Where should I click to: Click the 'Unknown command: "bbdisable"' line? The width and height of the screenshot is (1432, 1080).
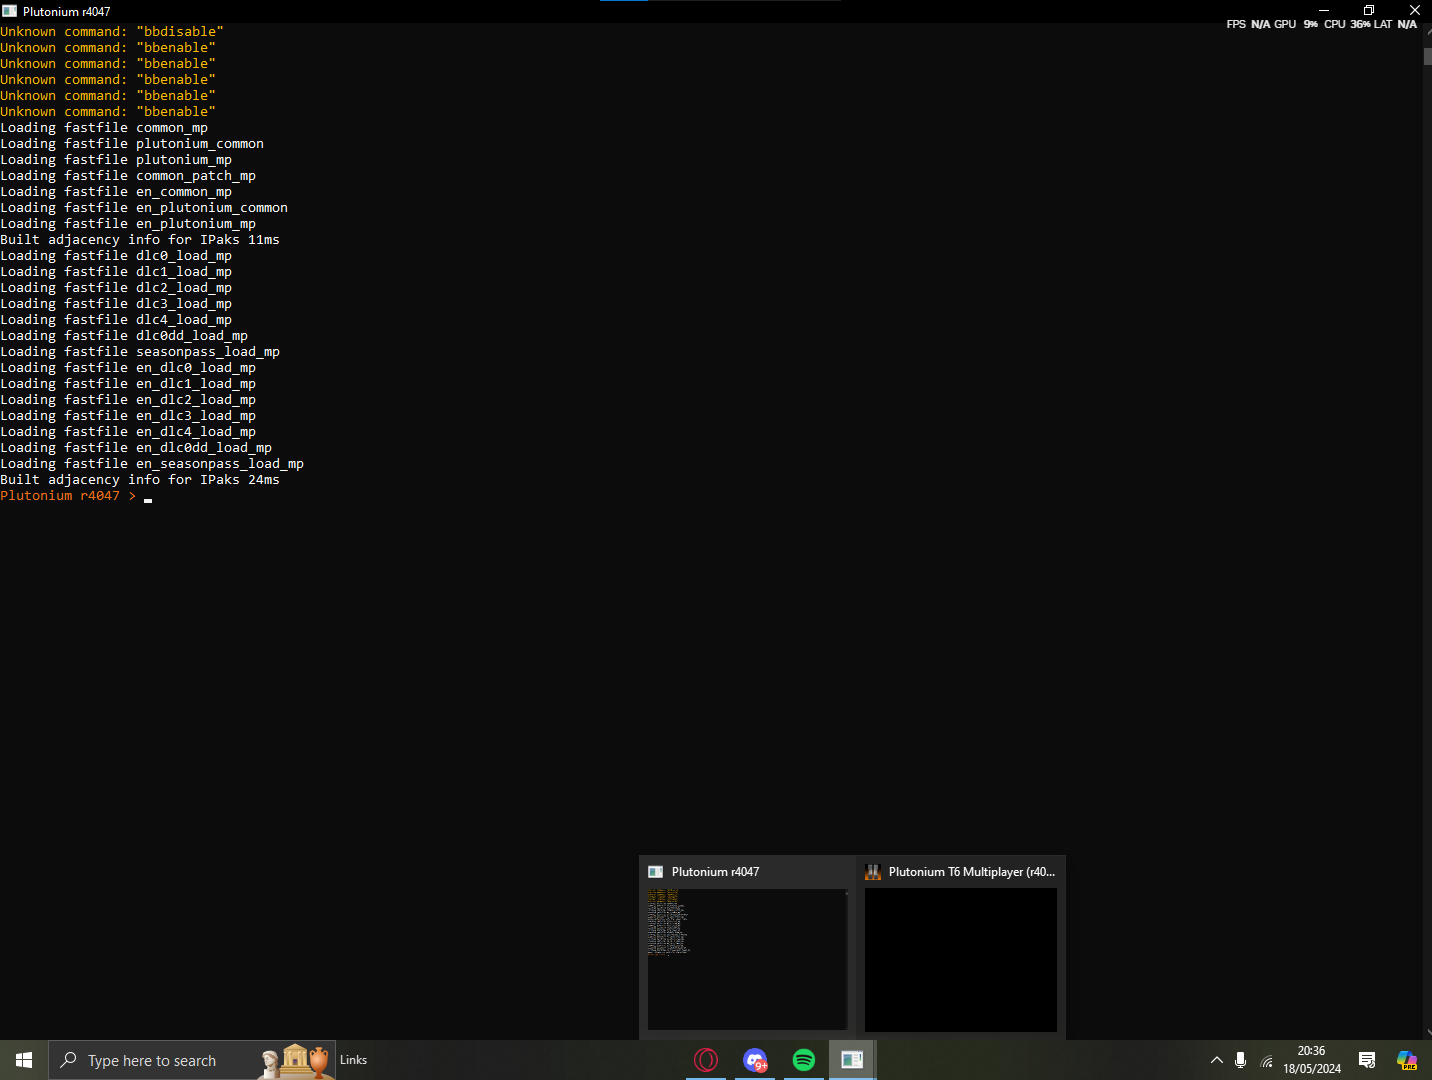[x=112, y=32]
